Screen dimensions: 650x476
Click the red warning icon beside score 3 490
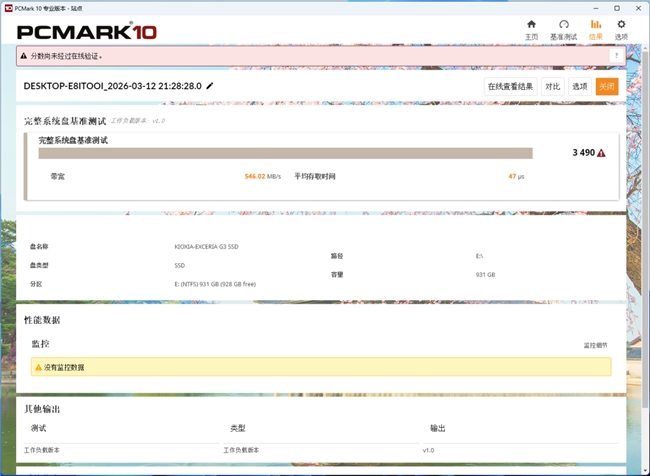tap(601, 153)
